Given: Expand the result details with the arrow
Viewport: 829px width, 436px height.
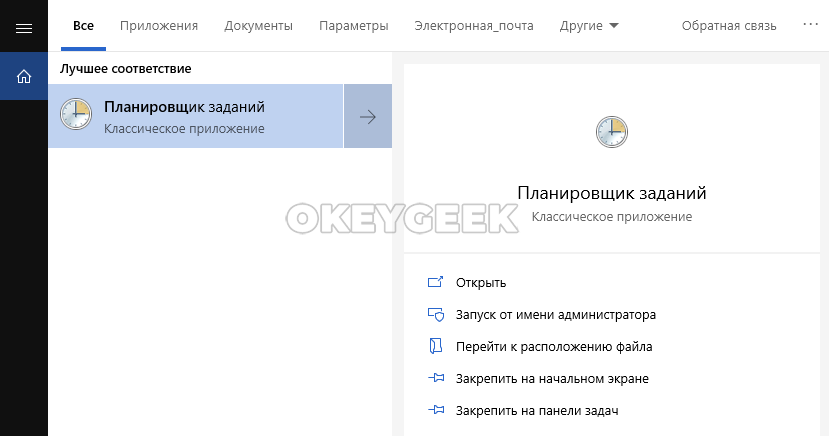Looking at the screenshot, I should pyautogui.click(x=367, y=117).
